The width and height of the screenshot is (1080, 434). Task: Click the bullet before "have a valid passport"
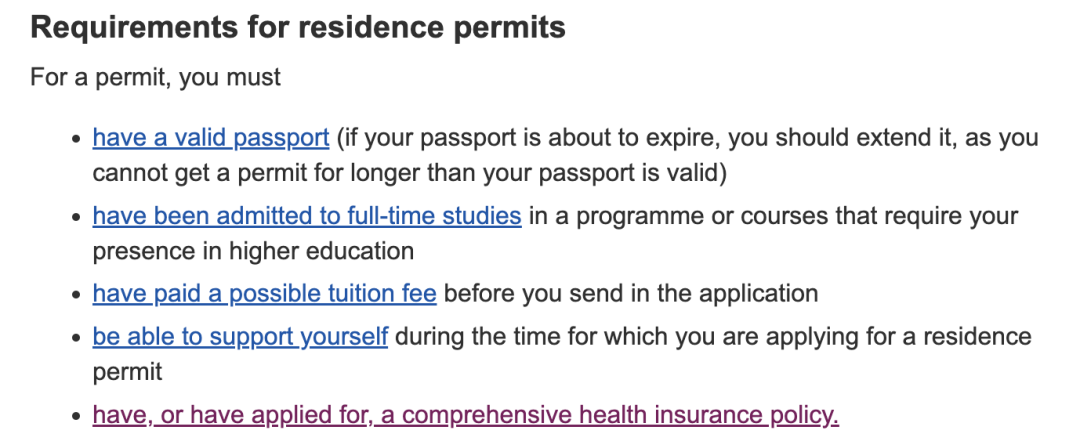tap(77, 139)
